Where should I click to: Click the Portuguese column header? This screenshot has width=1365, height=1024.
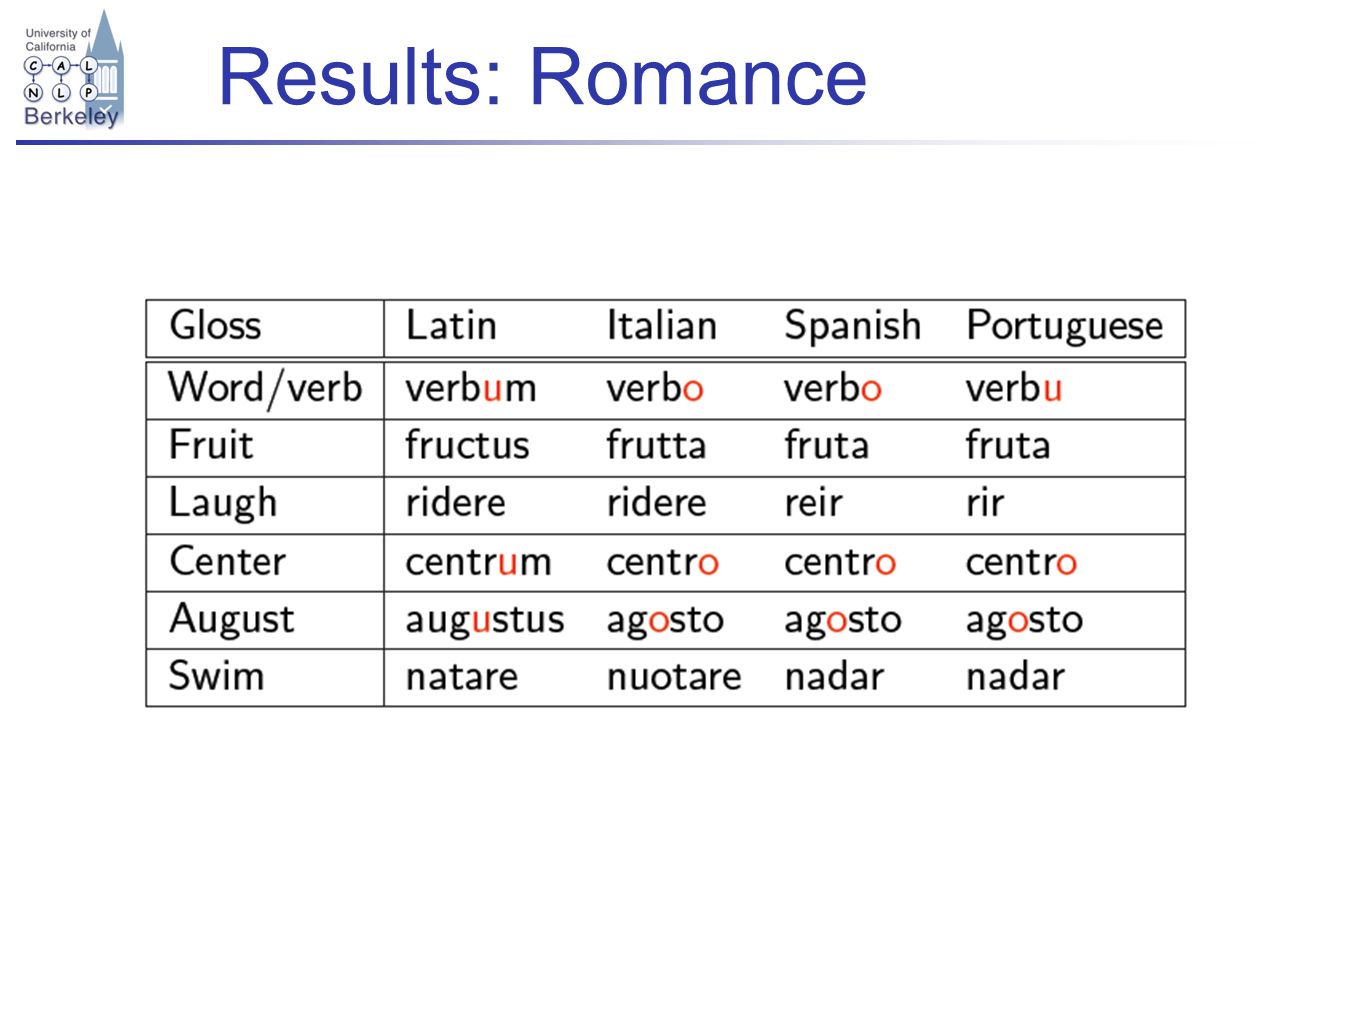[x=1064, y=327]
